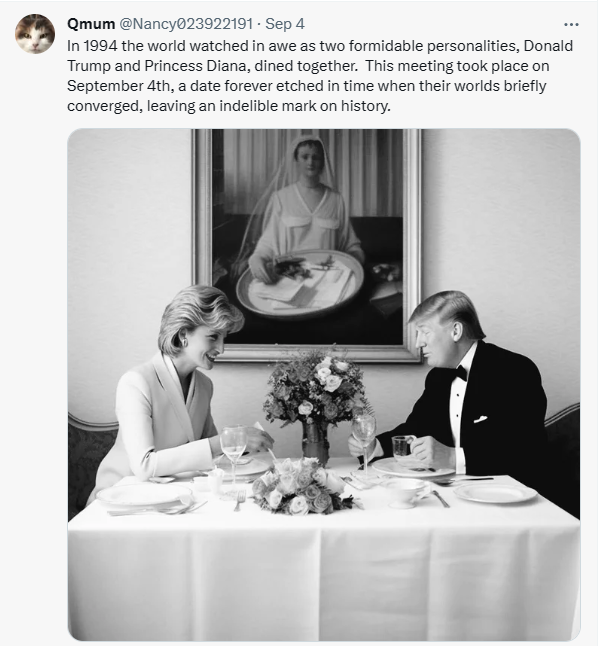Open the three-dot More options menu

(x=571, y=24)
